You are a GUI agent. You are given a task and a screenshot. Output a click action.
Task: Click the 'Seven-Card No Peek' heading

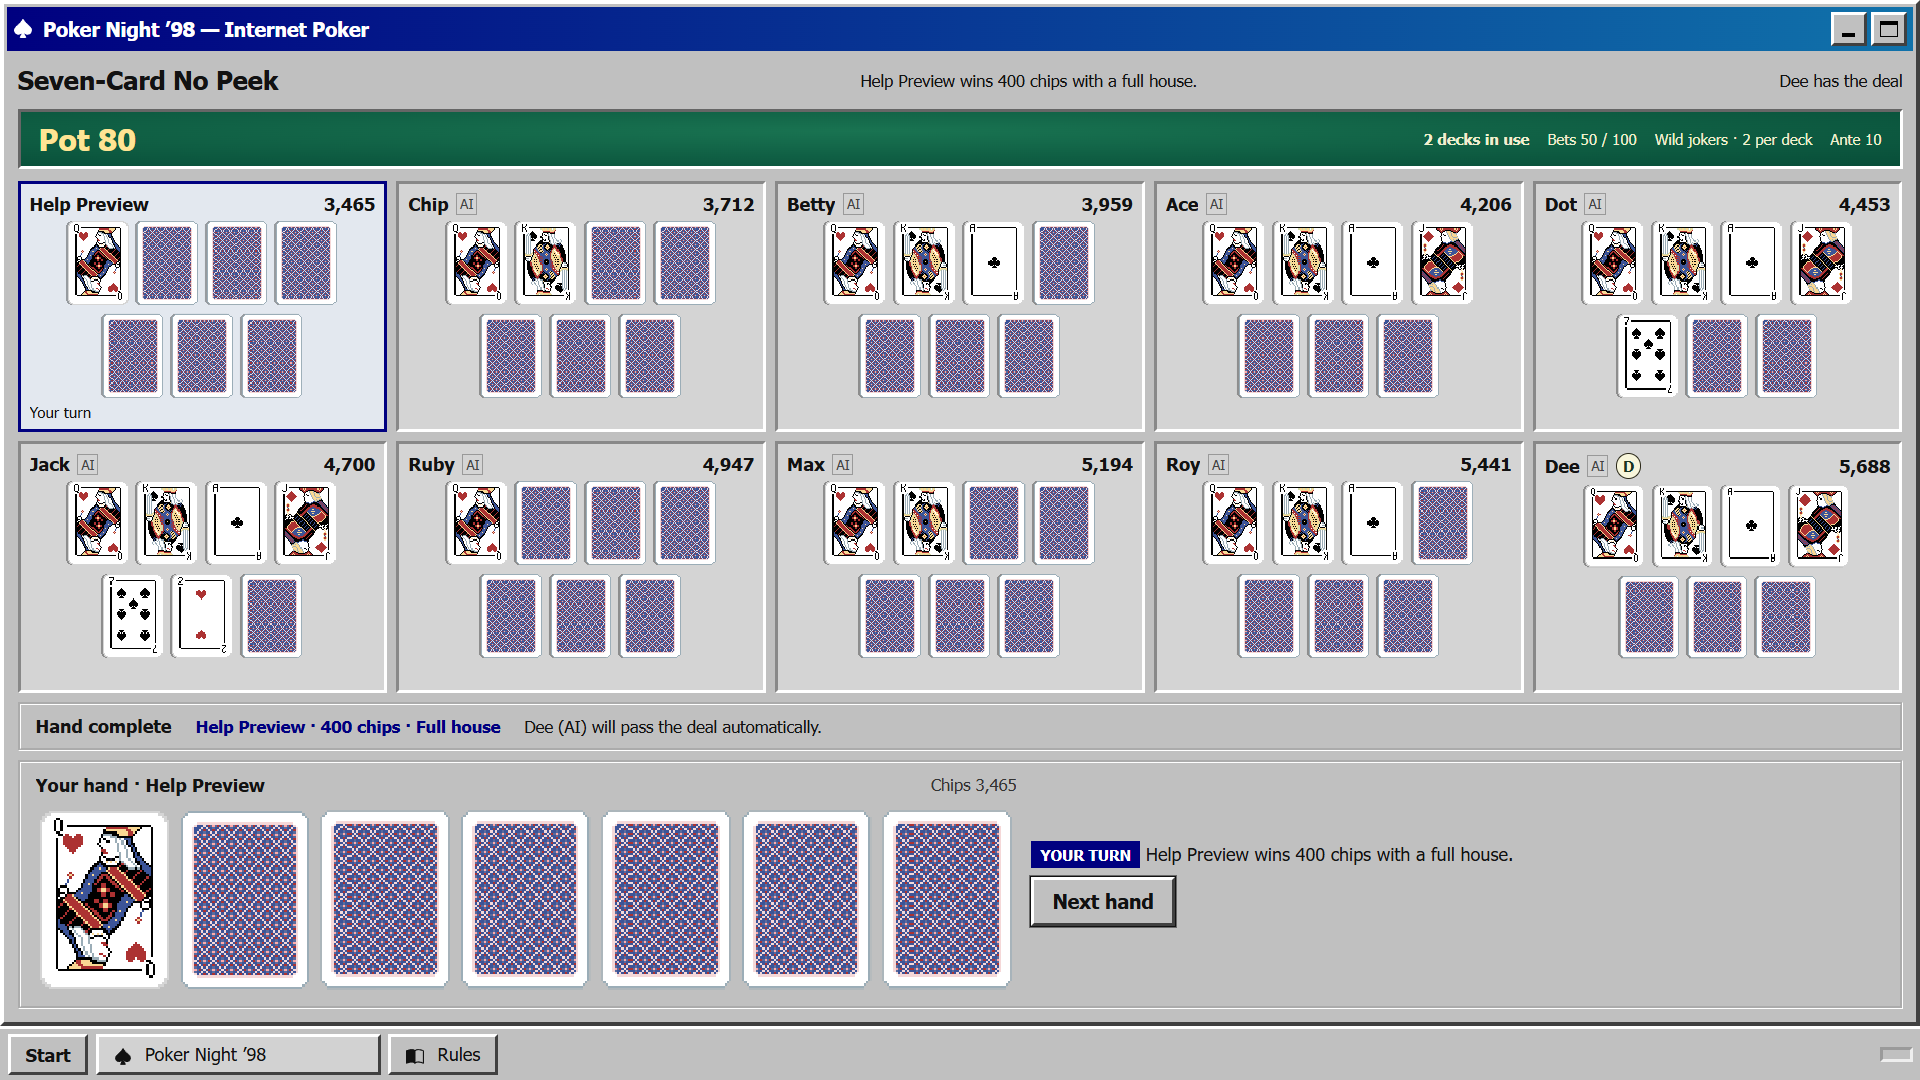tap(147, 81)
